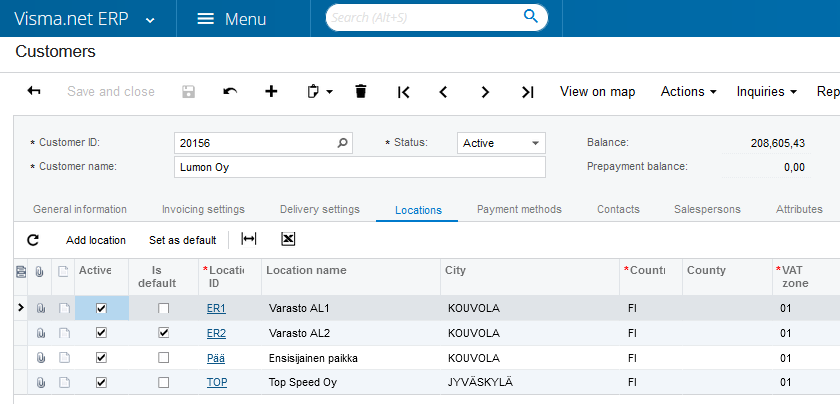
Task: Click the Customer name field
Action: pos(360,167)
